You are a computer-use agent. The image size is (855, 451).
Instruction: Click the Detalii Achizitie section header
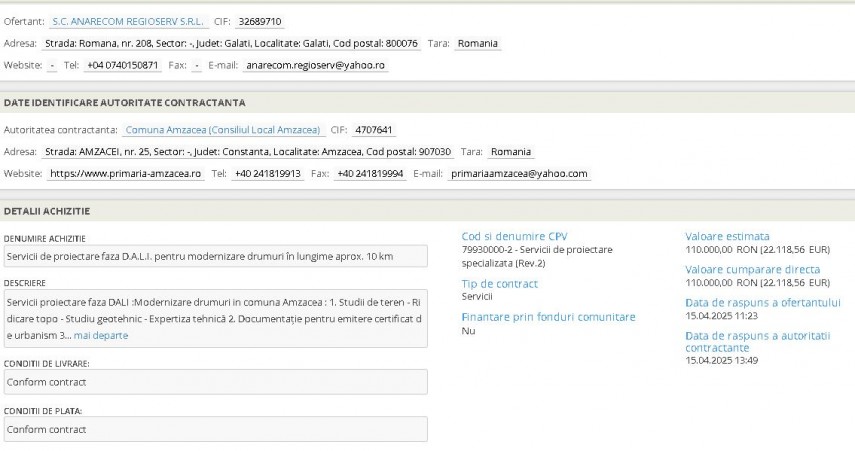(x=48, y=211)
